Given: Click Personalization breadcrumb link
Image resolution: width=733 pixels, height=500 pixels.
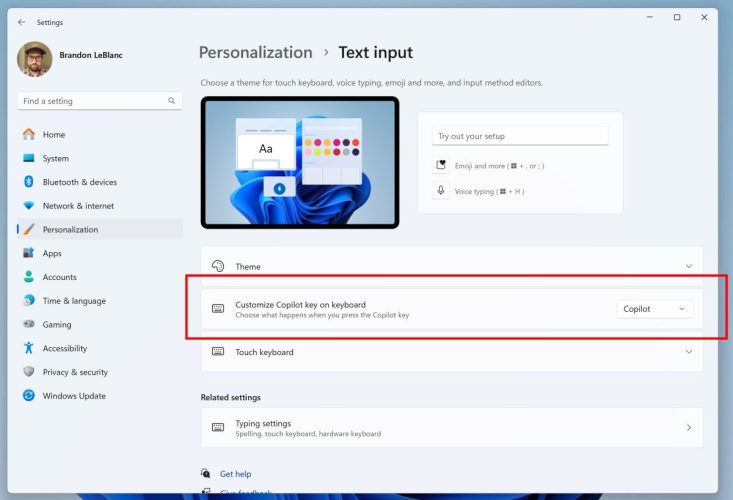Looking at the screenshot, I should point(256,52).
